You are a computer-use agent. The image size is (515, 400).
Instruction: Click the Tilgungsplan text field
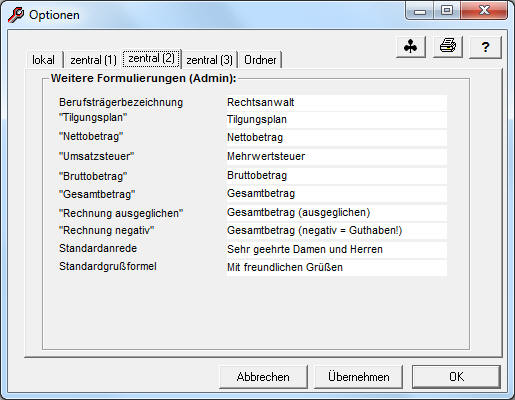[337, 120]
